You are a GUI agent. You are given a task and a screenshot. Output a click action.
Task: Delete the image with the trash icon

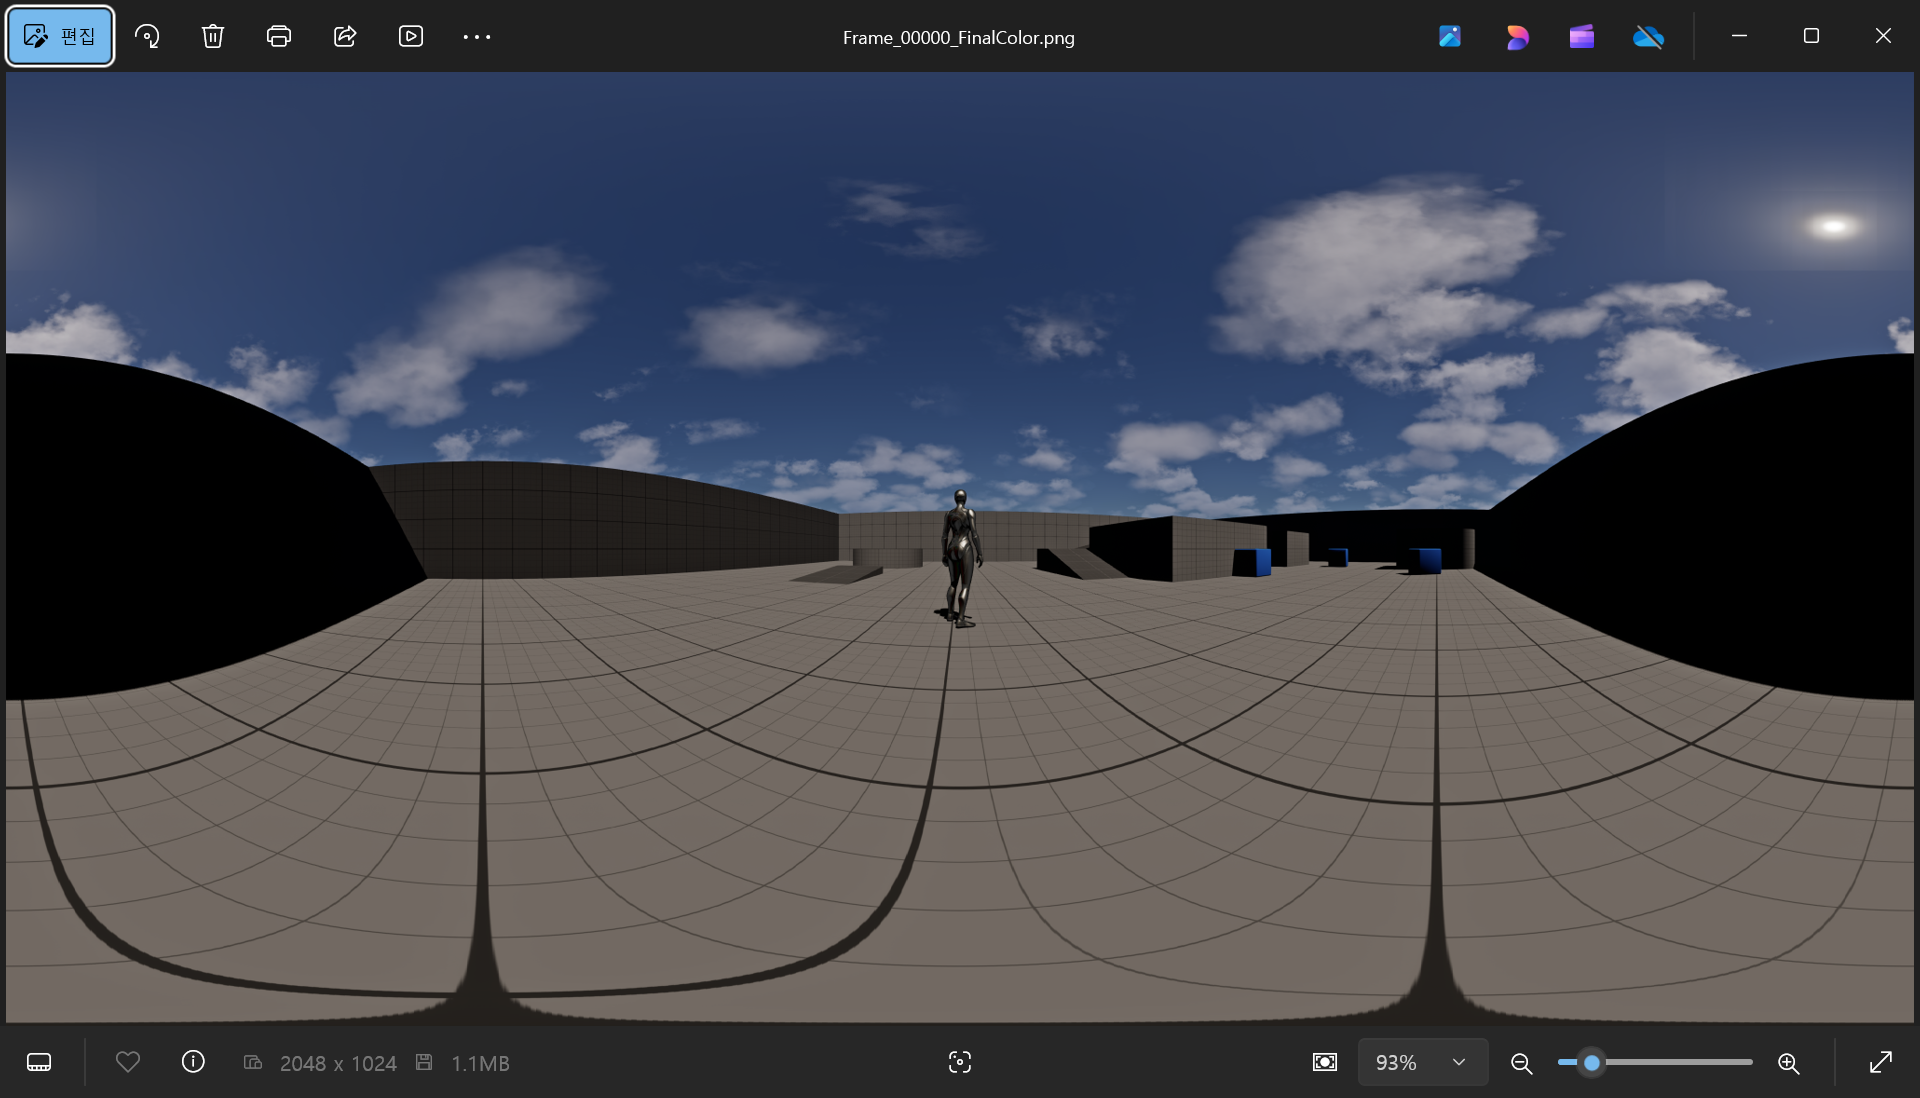213,37
